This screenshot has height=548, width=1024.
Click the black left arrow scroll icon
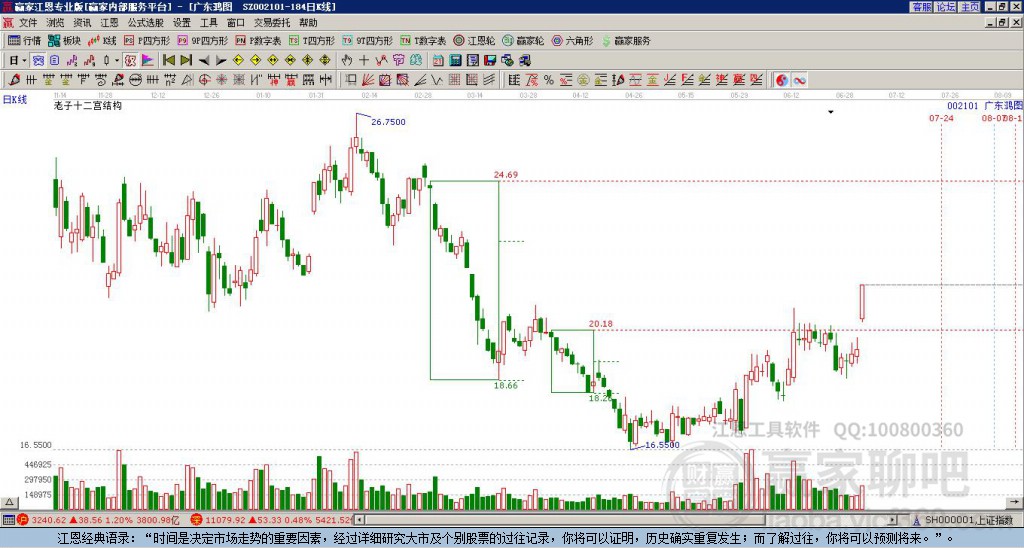[204, 61]
